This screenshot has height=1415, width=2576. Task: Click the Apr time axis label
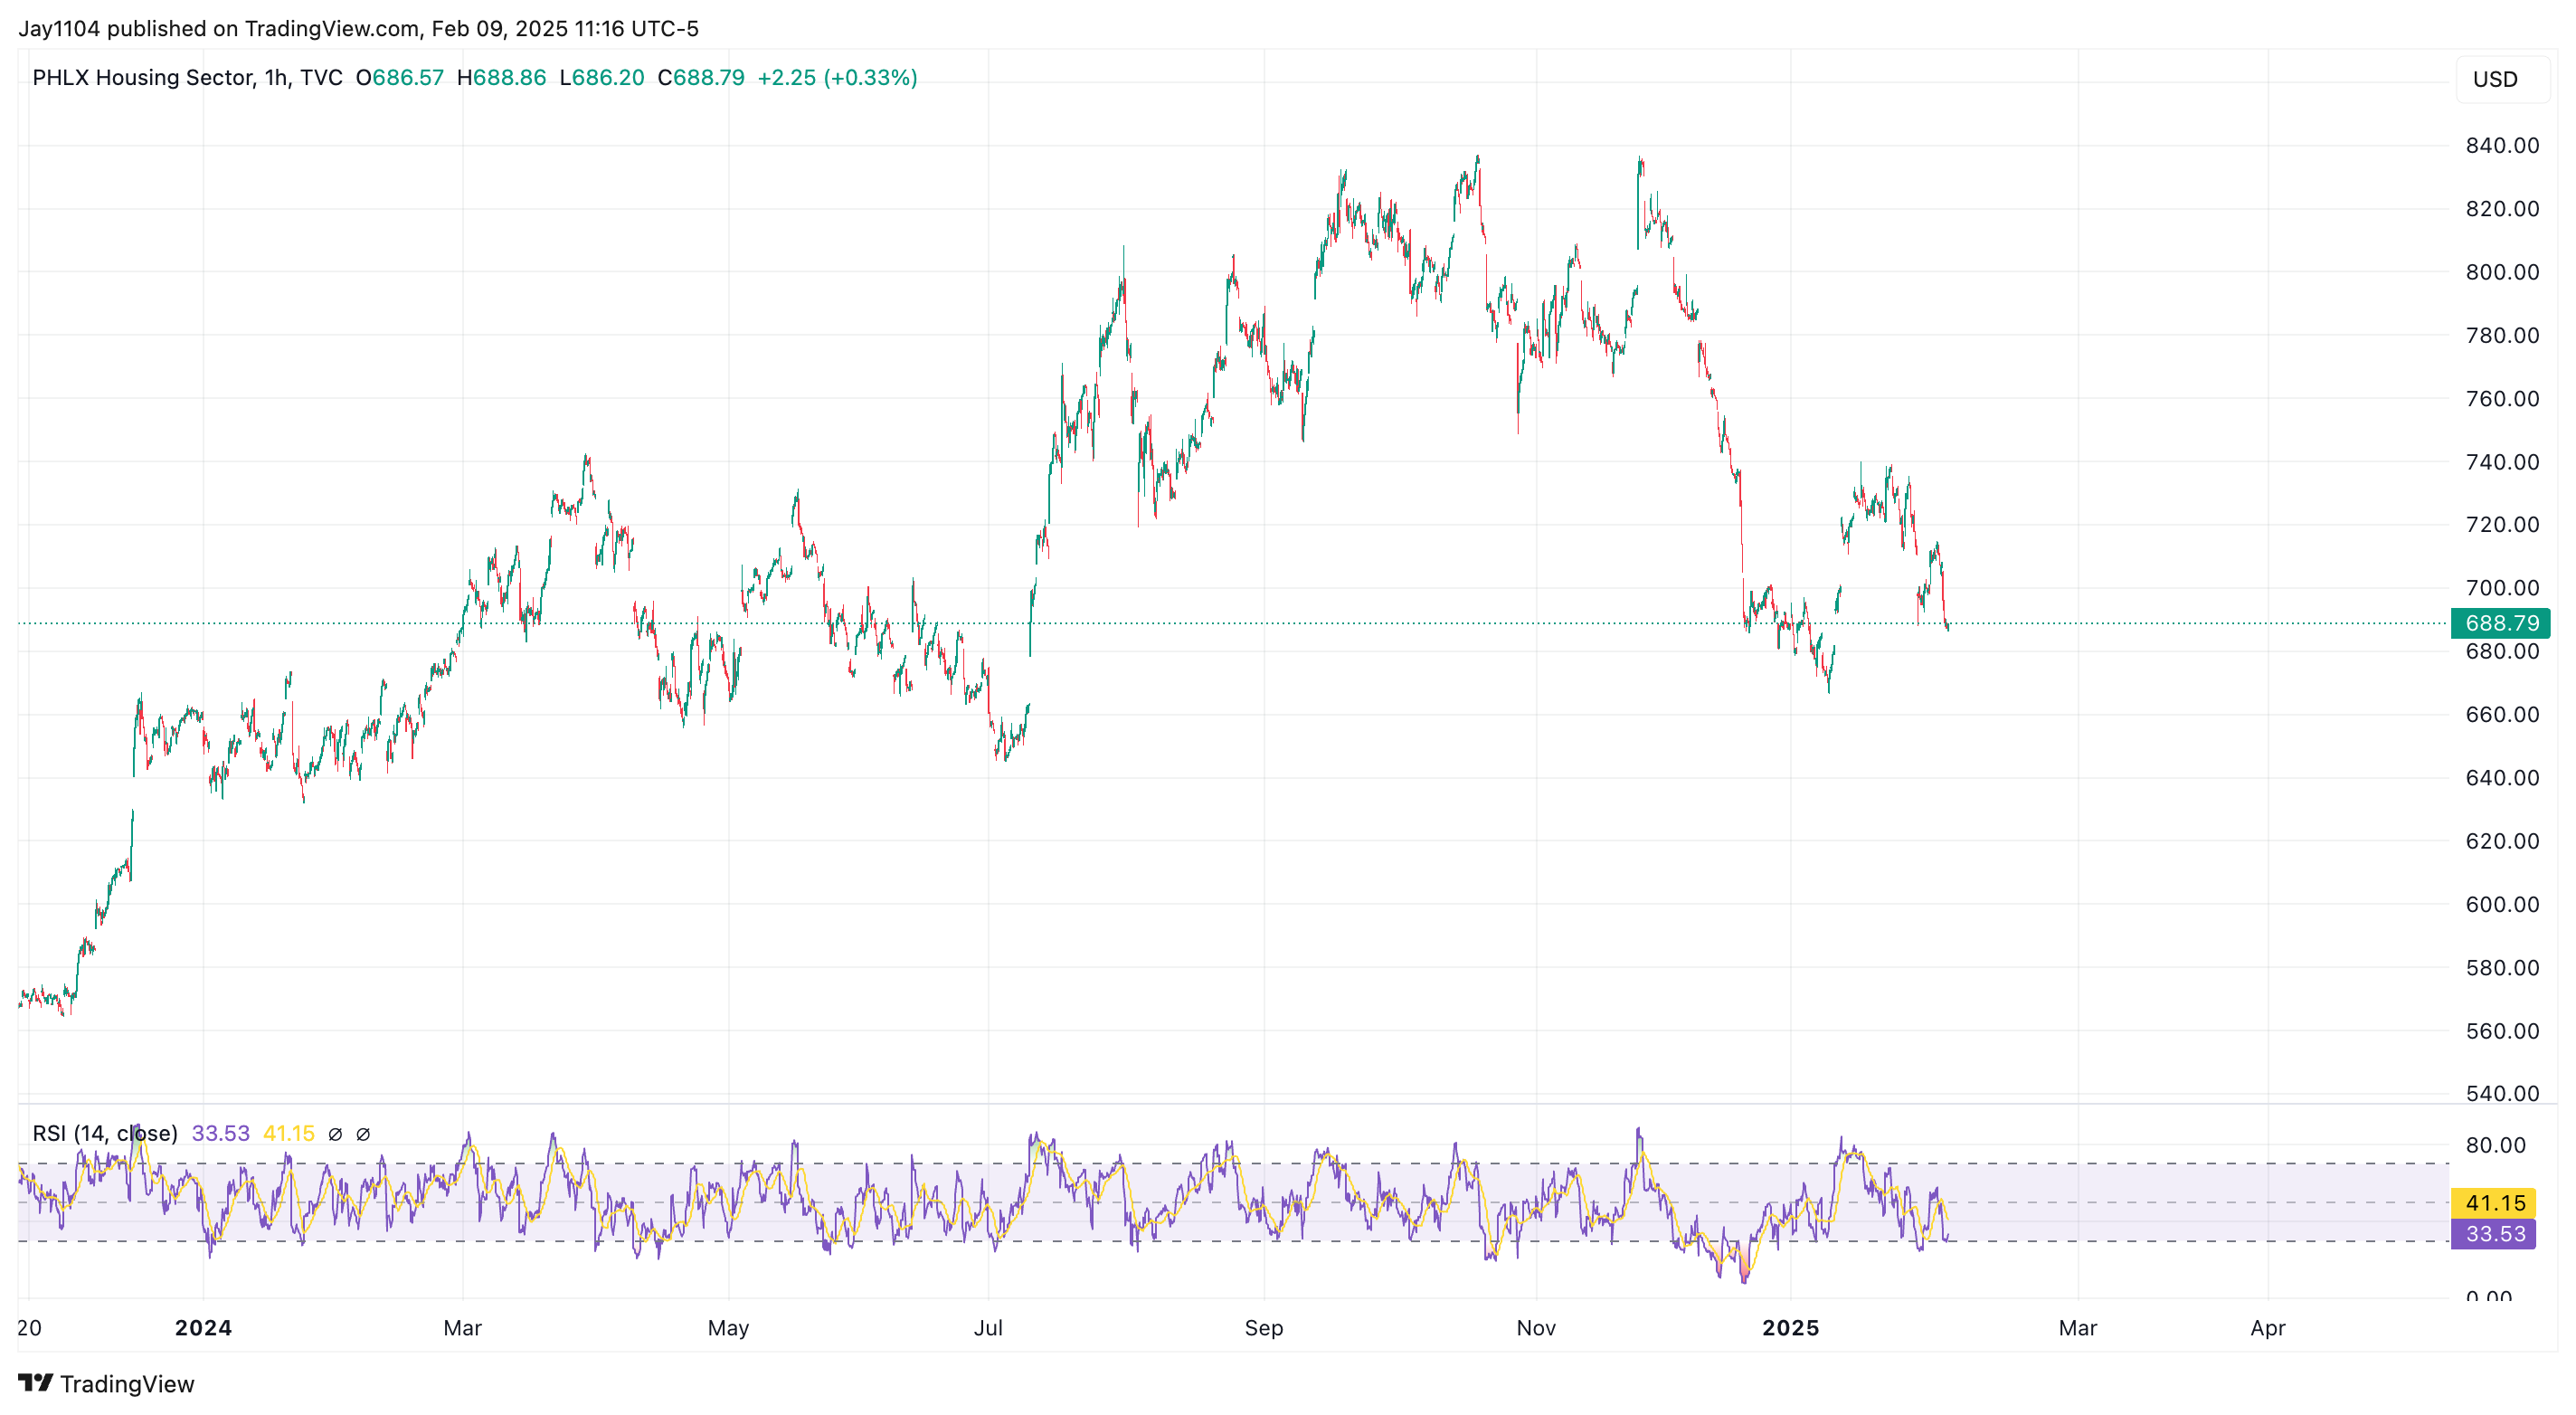point(2268,1328)
